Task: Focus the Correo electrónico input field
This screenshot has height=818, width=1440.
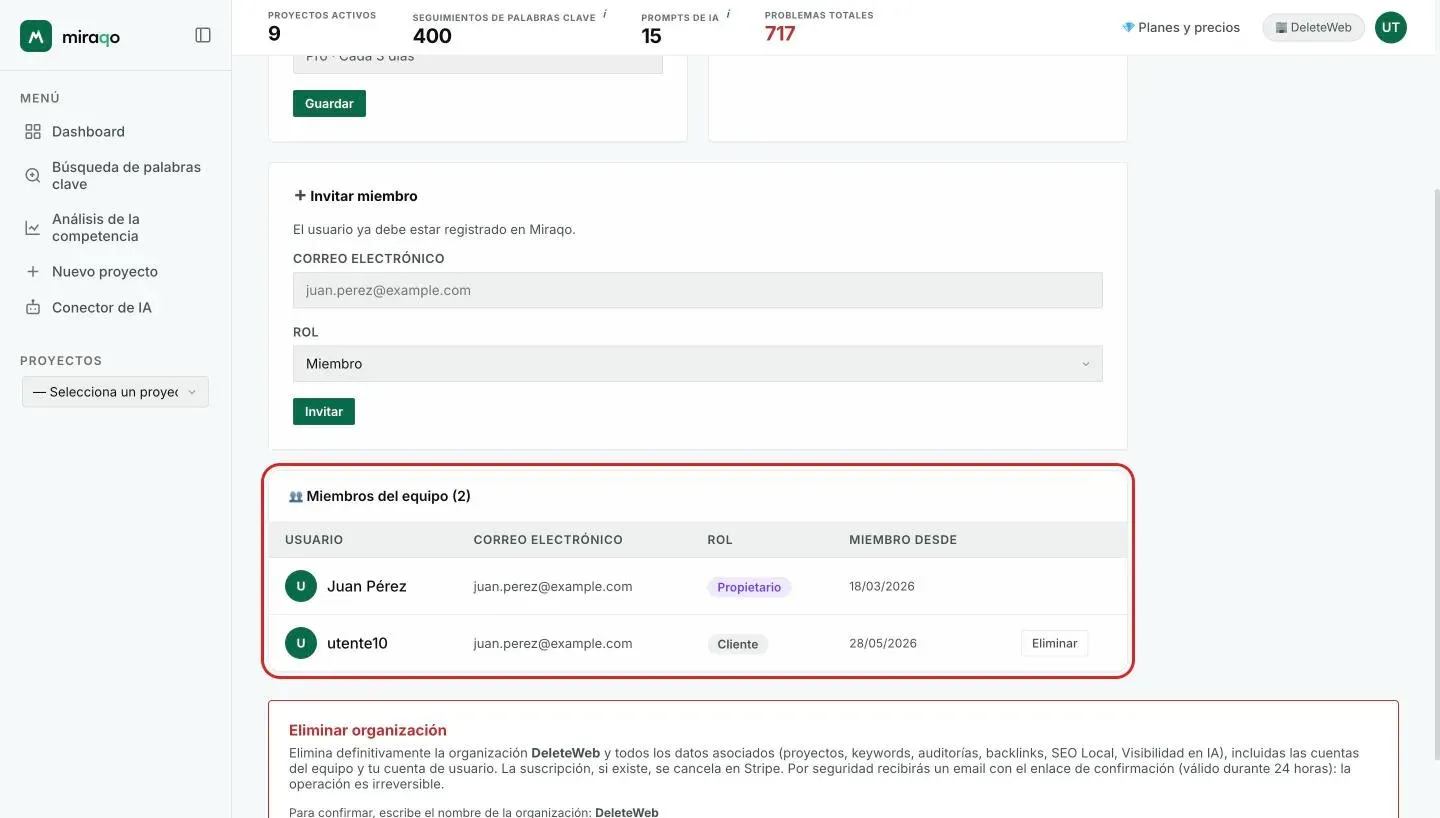Action: tap(697, 290)
